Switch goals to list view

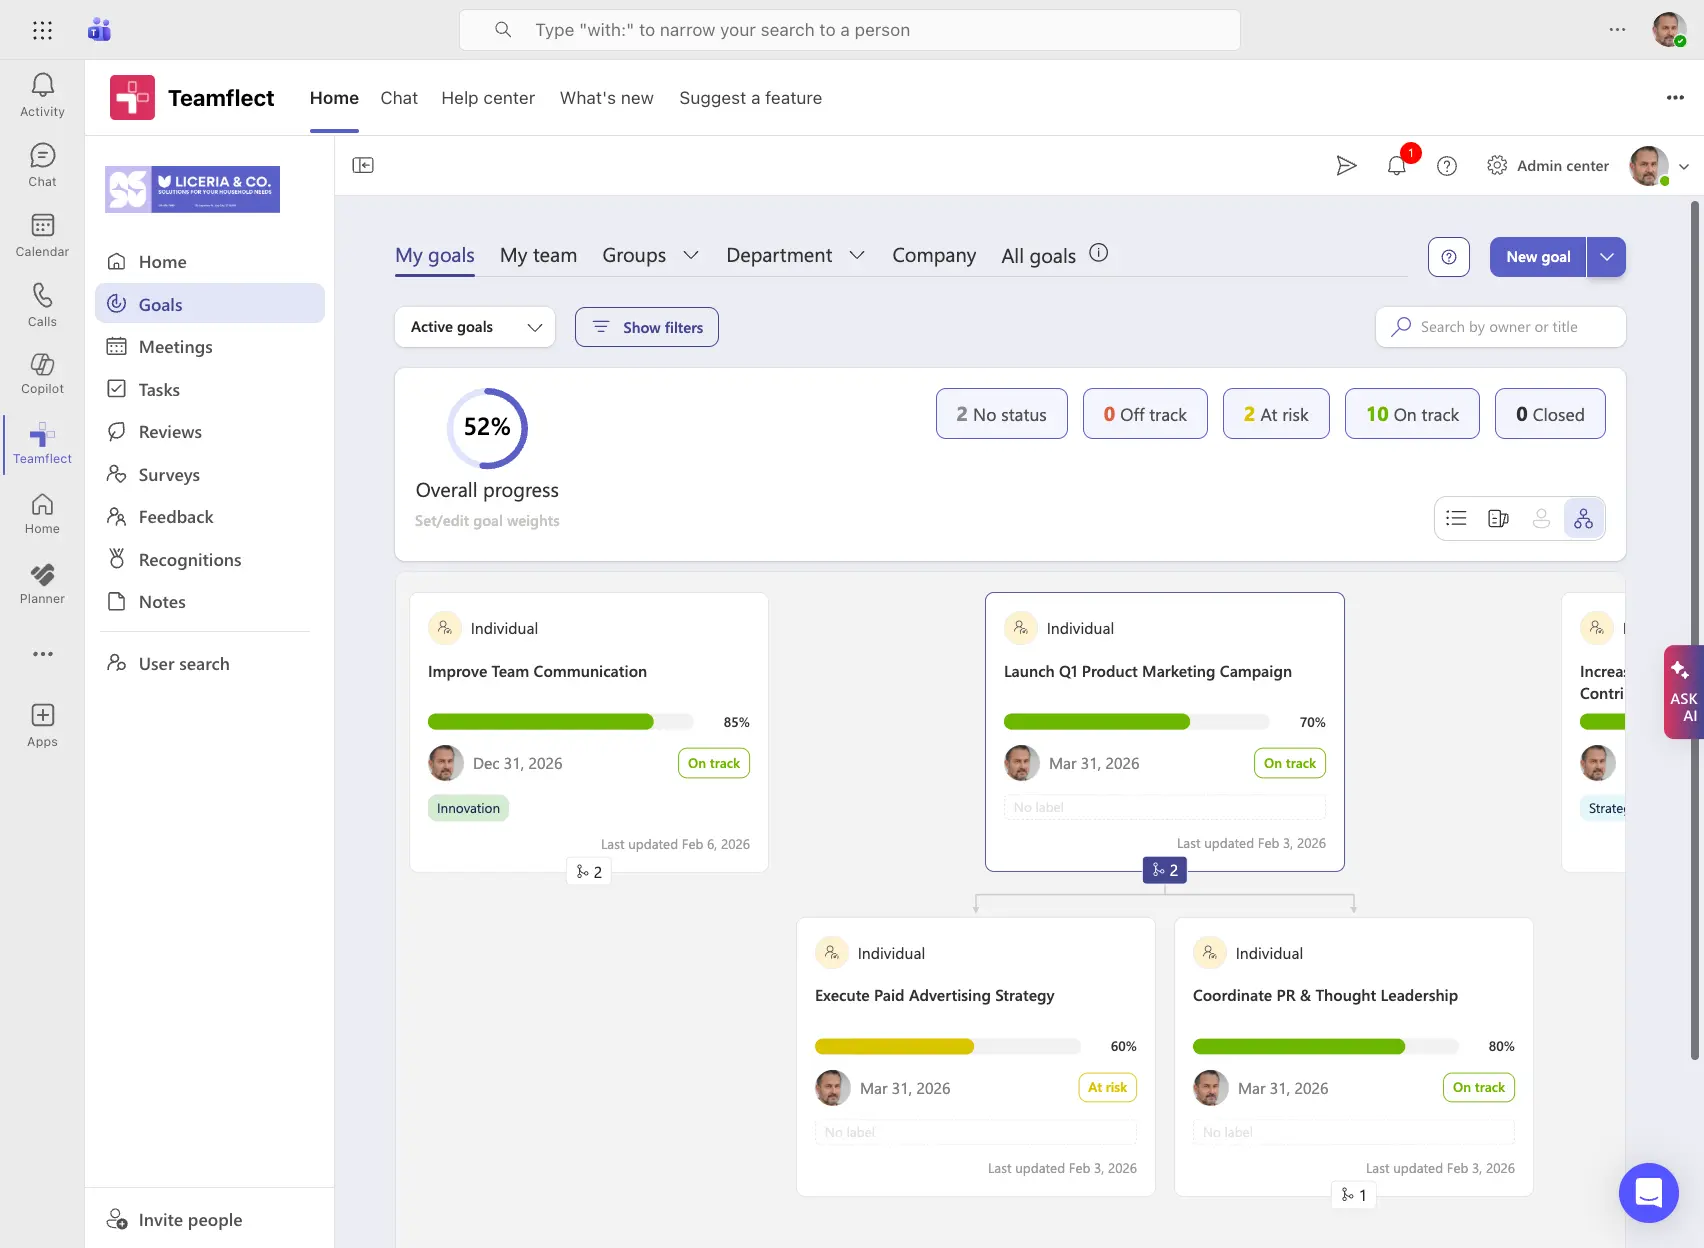[1456, 518]
